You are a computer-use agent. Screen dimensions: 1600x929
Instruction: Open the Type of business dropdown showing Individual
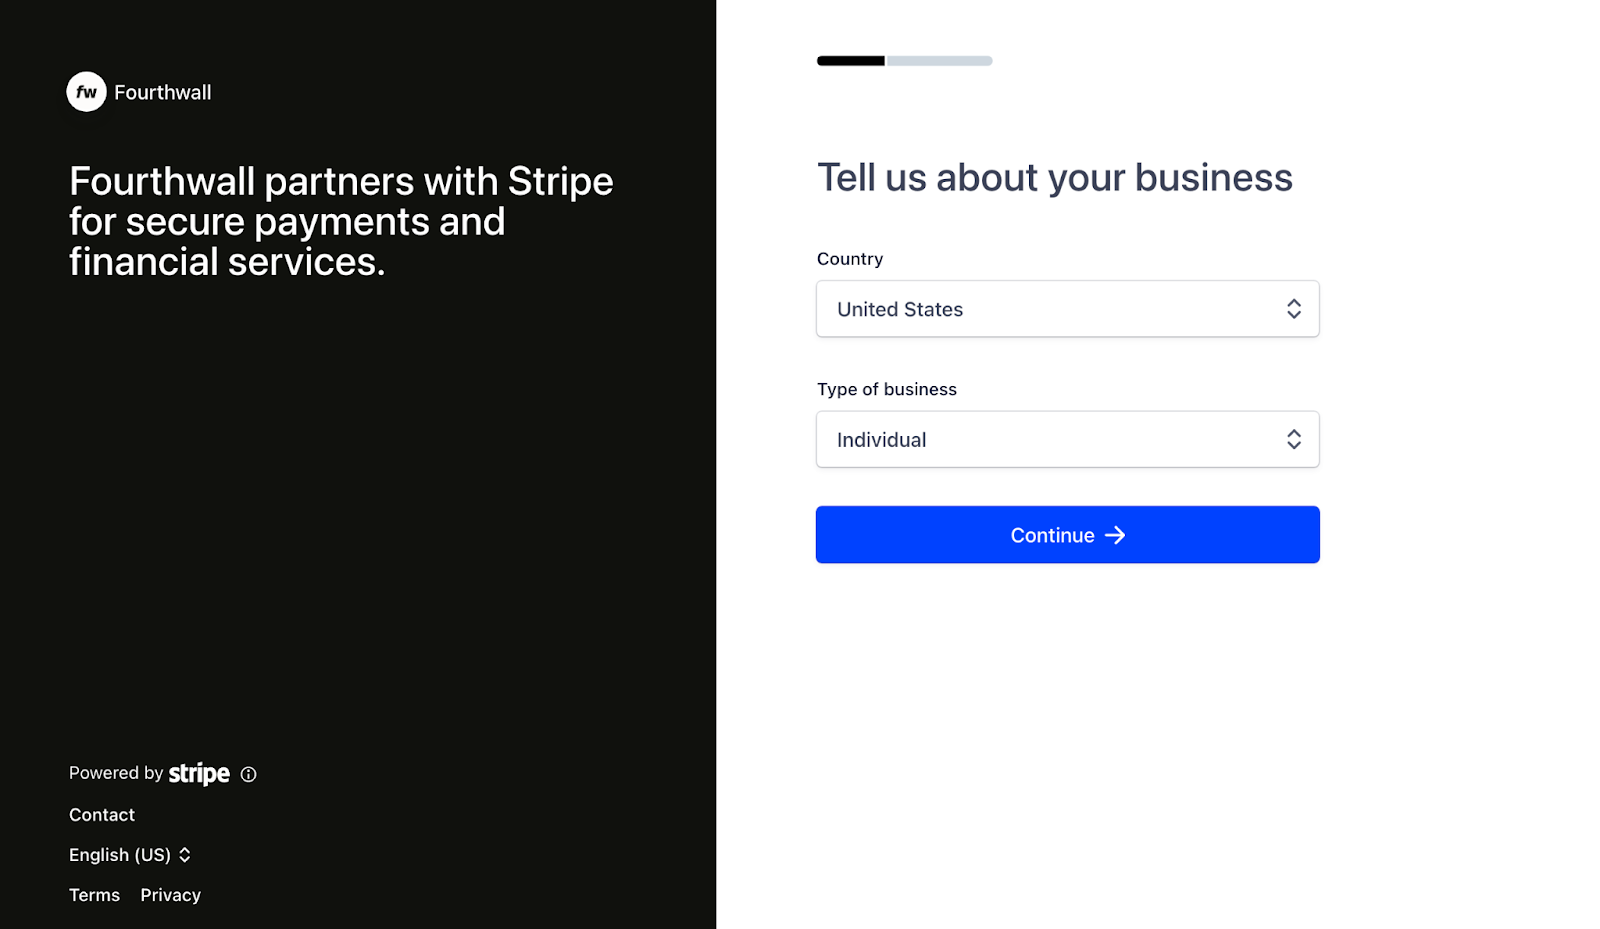(x=1067, y=439)
